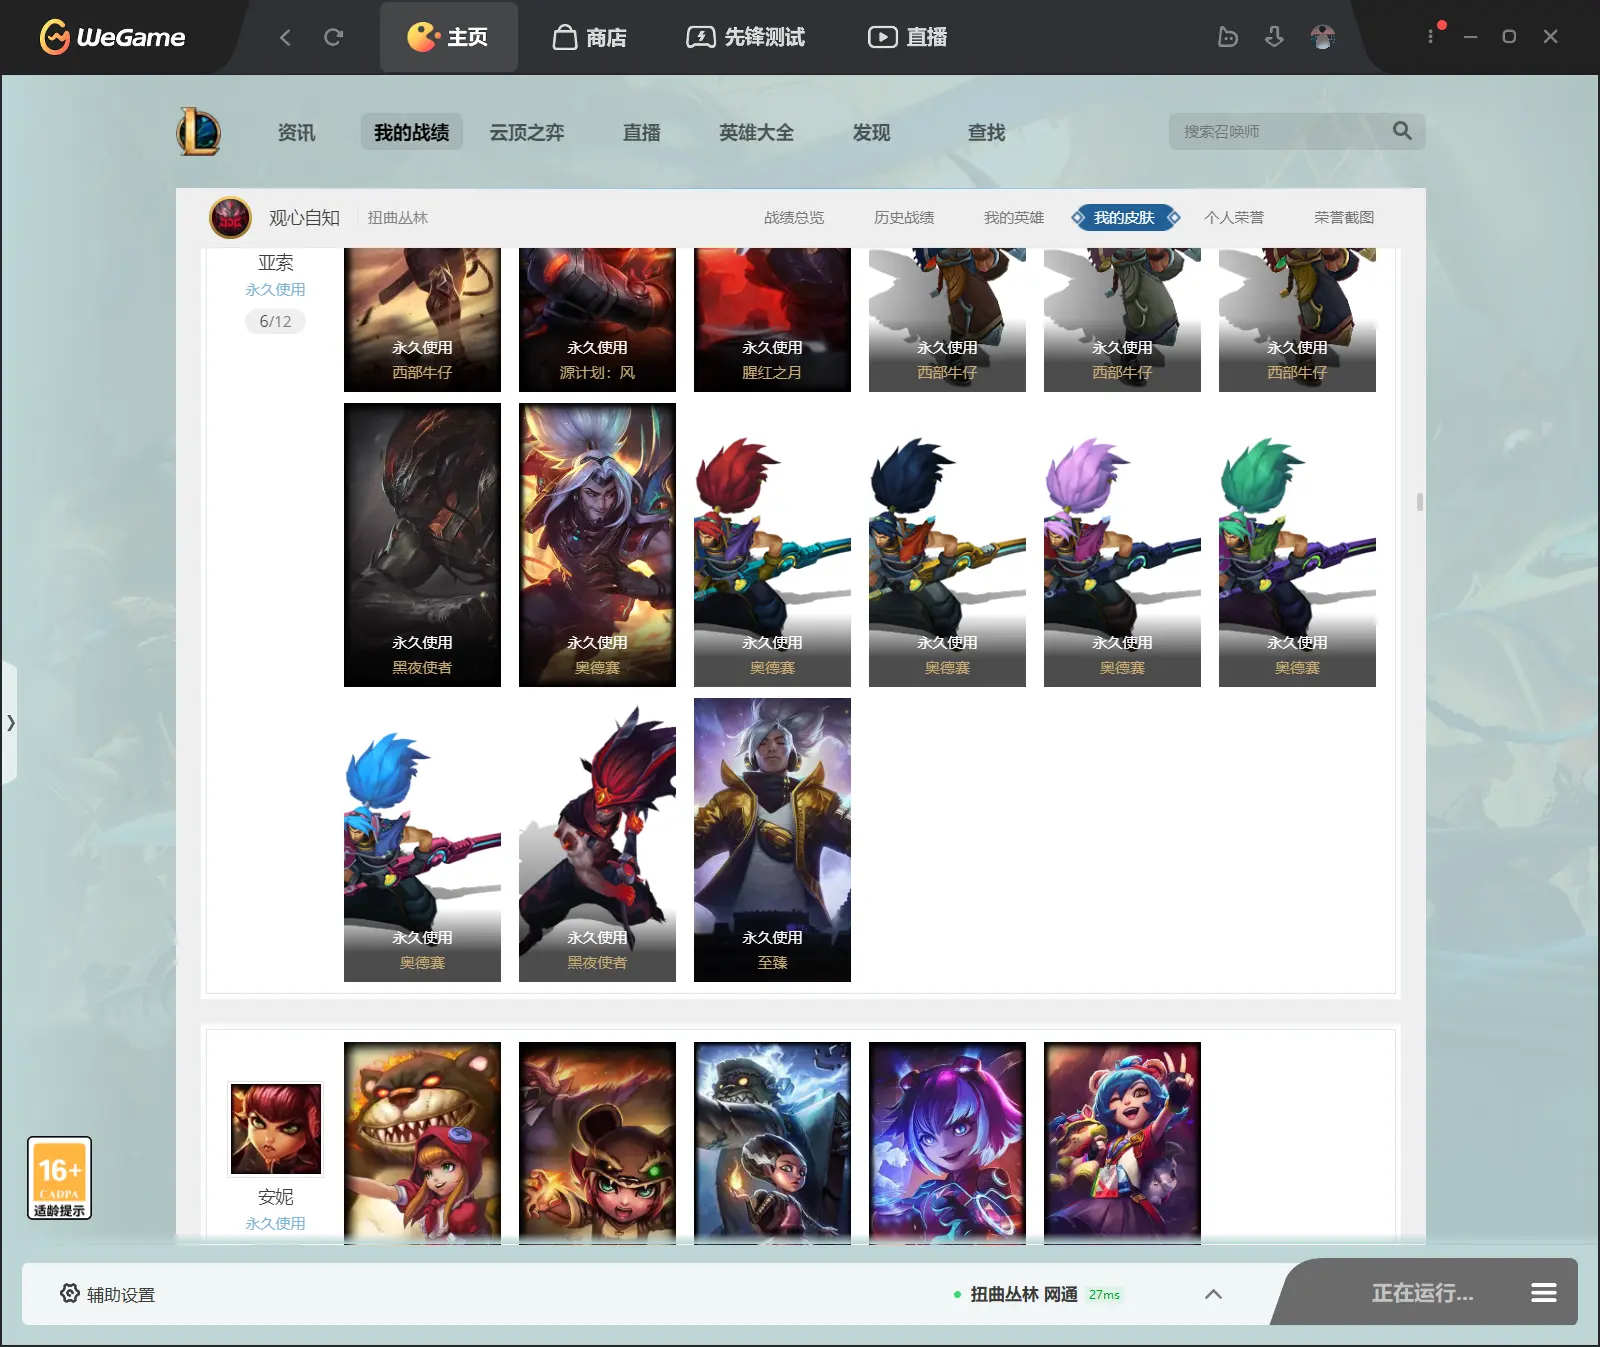
Task: Open Annie's red riding hood skin
Action: (422, 1142)
